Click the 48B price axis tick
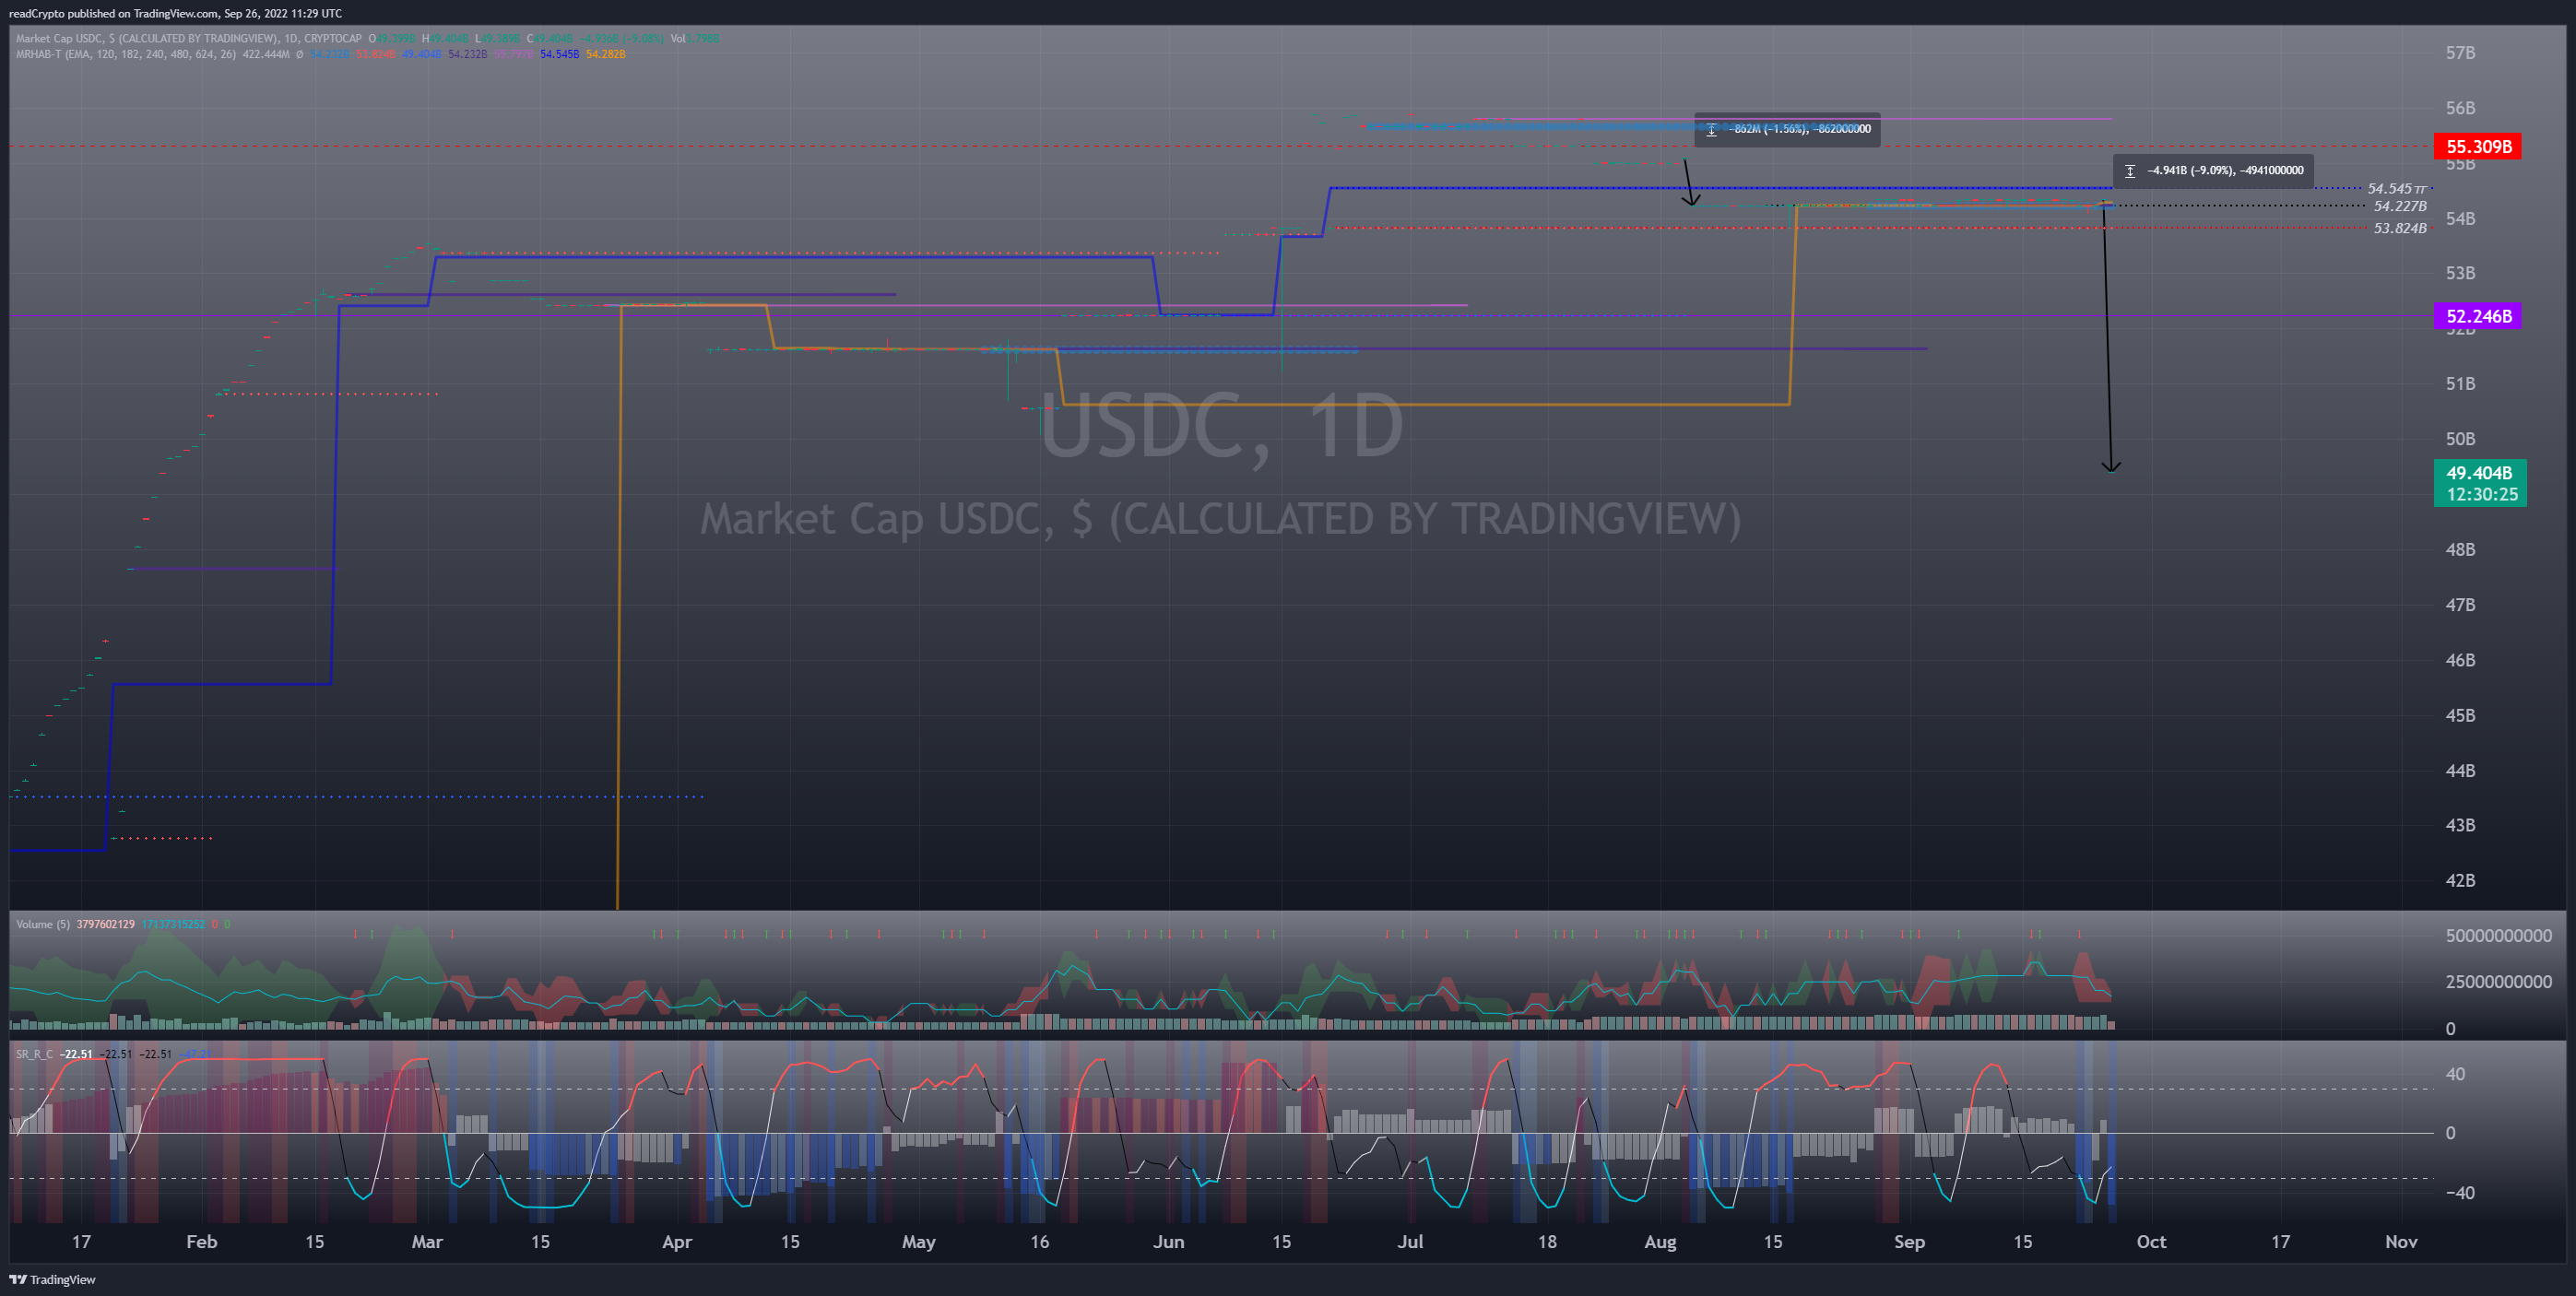Viewport: 2576px width, 1296px height. point(2460,550)
